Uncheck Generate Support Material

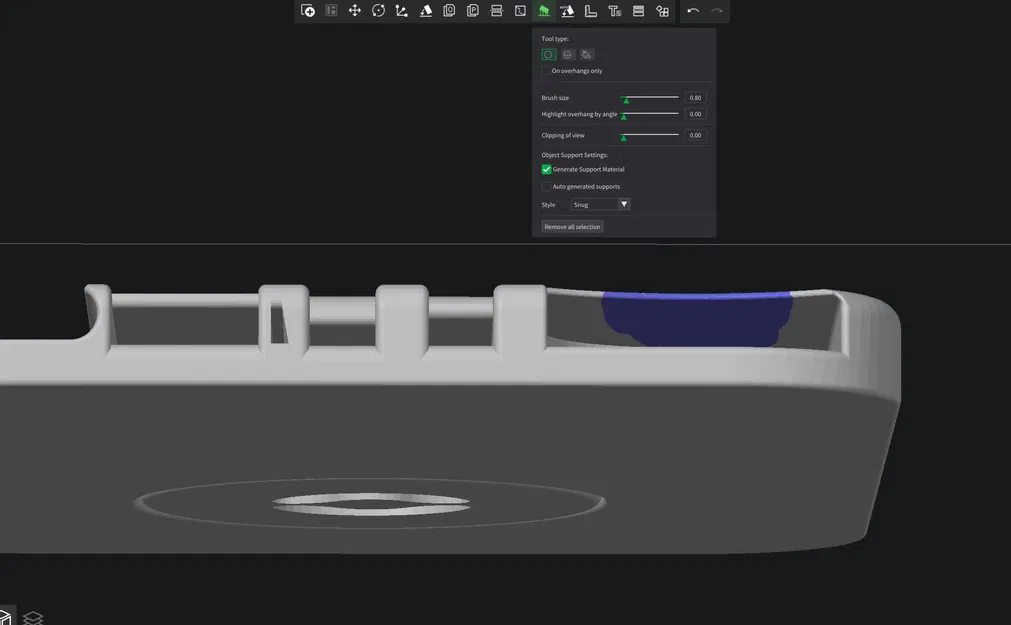pyautogui.click(x=546, y=169)
